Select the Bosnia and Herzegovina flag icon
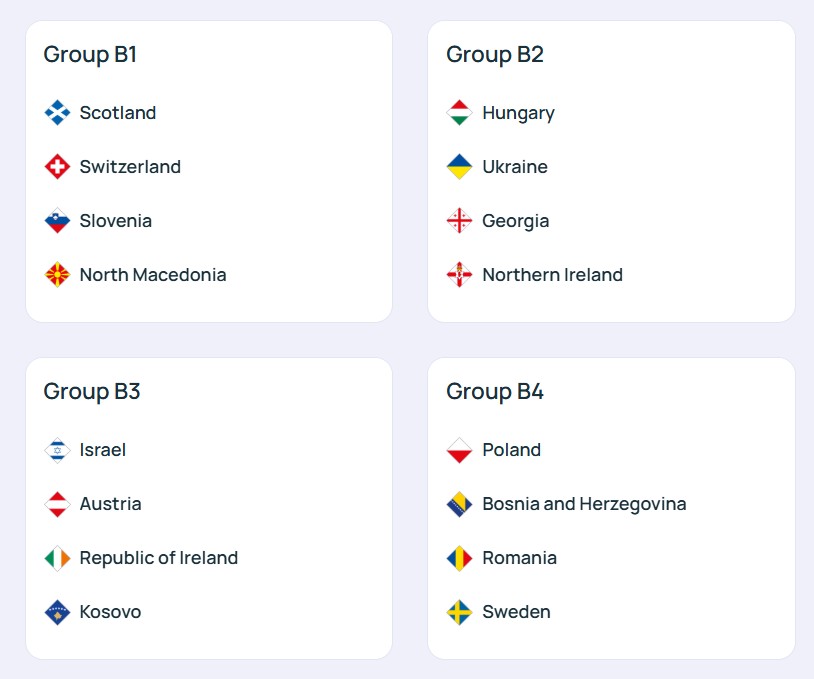Image resolution: width=814 pixels, height=679 pixels. 459,504
